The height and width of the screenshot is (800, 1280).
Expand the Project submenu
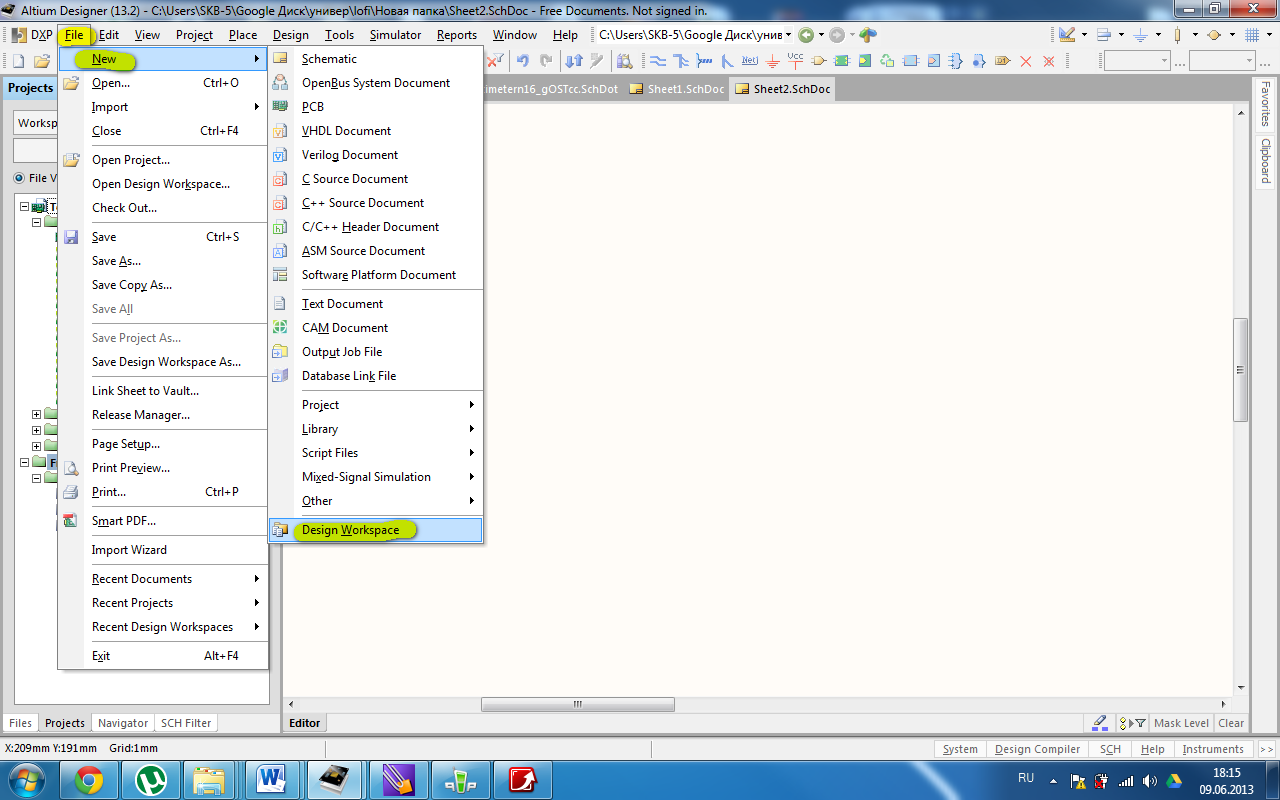point(376,405)
